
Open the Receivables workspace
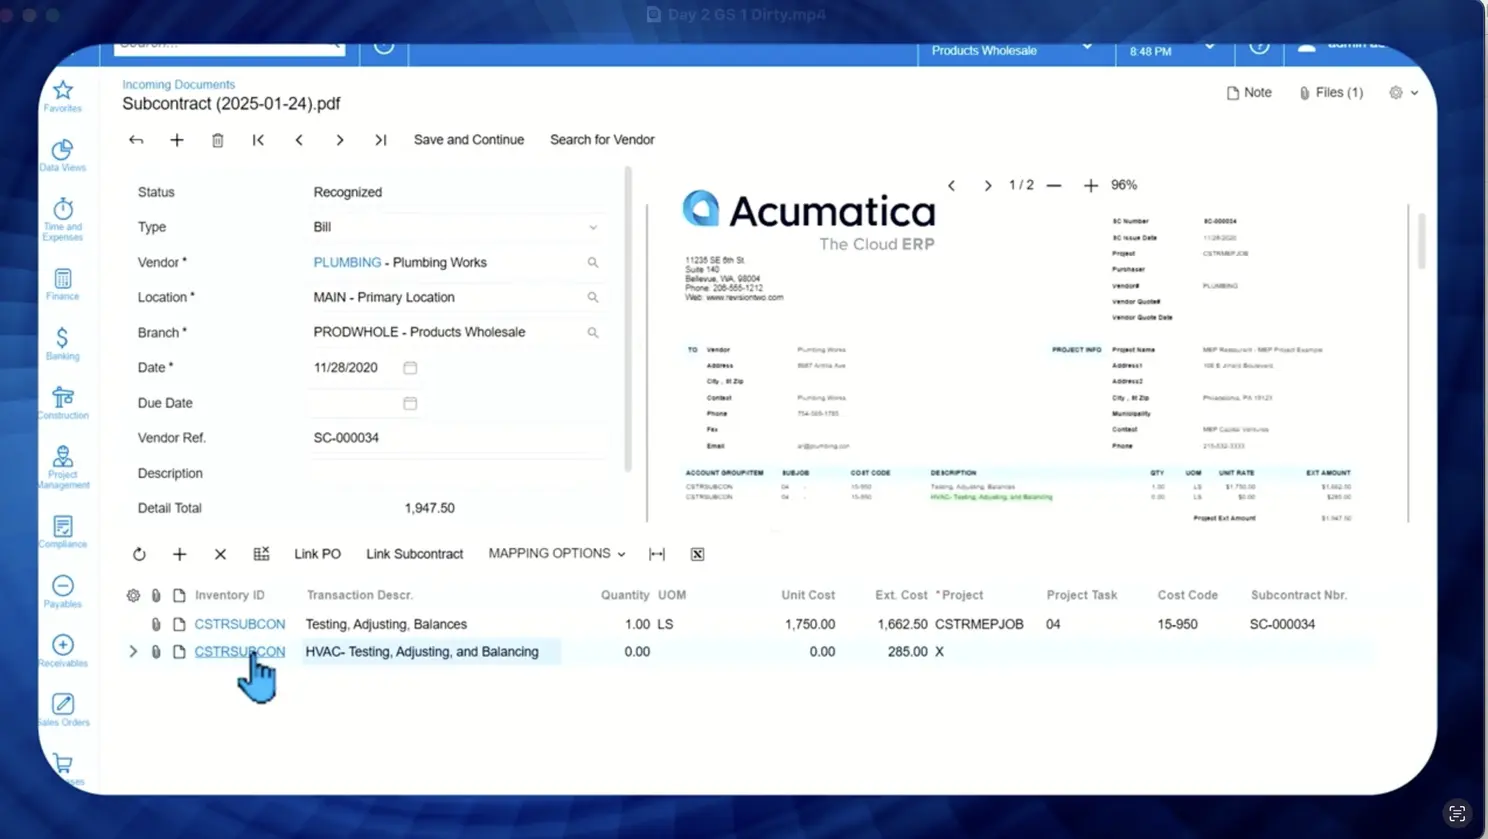click(x=62, y=650)
